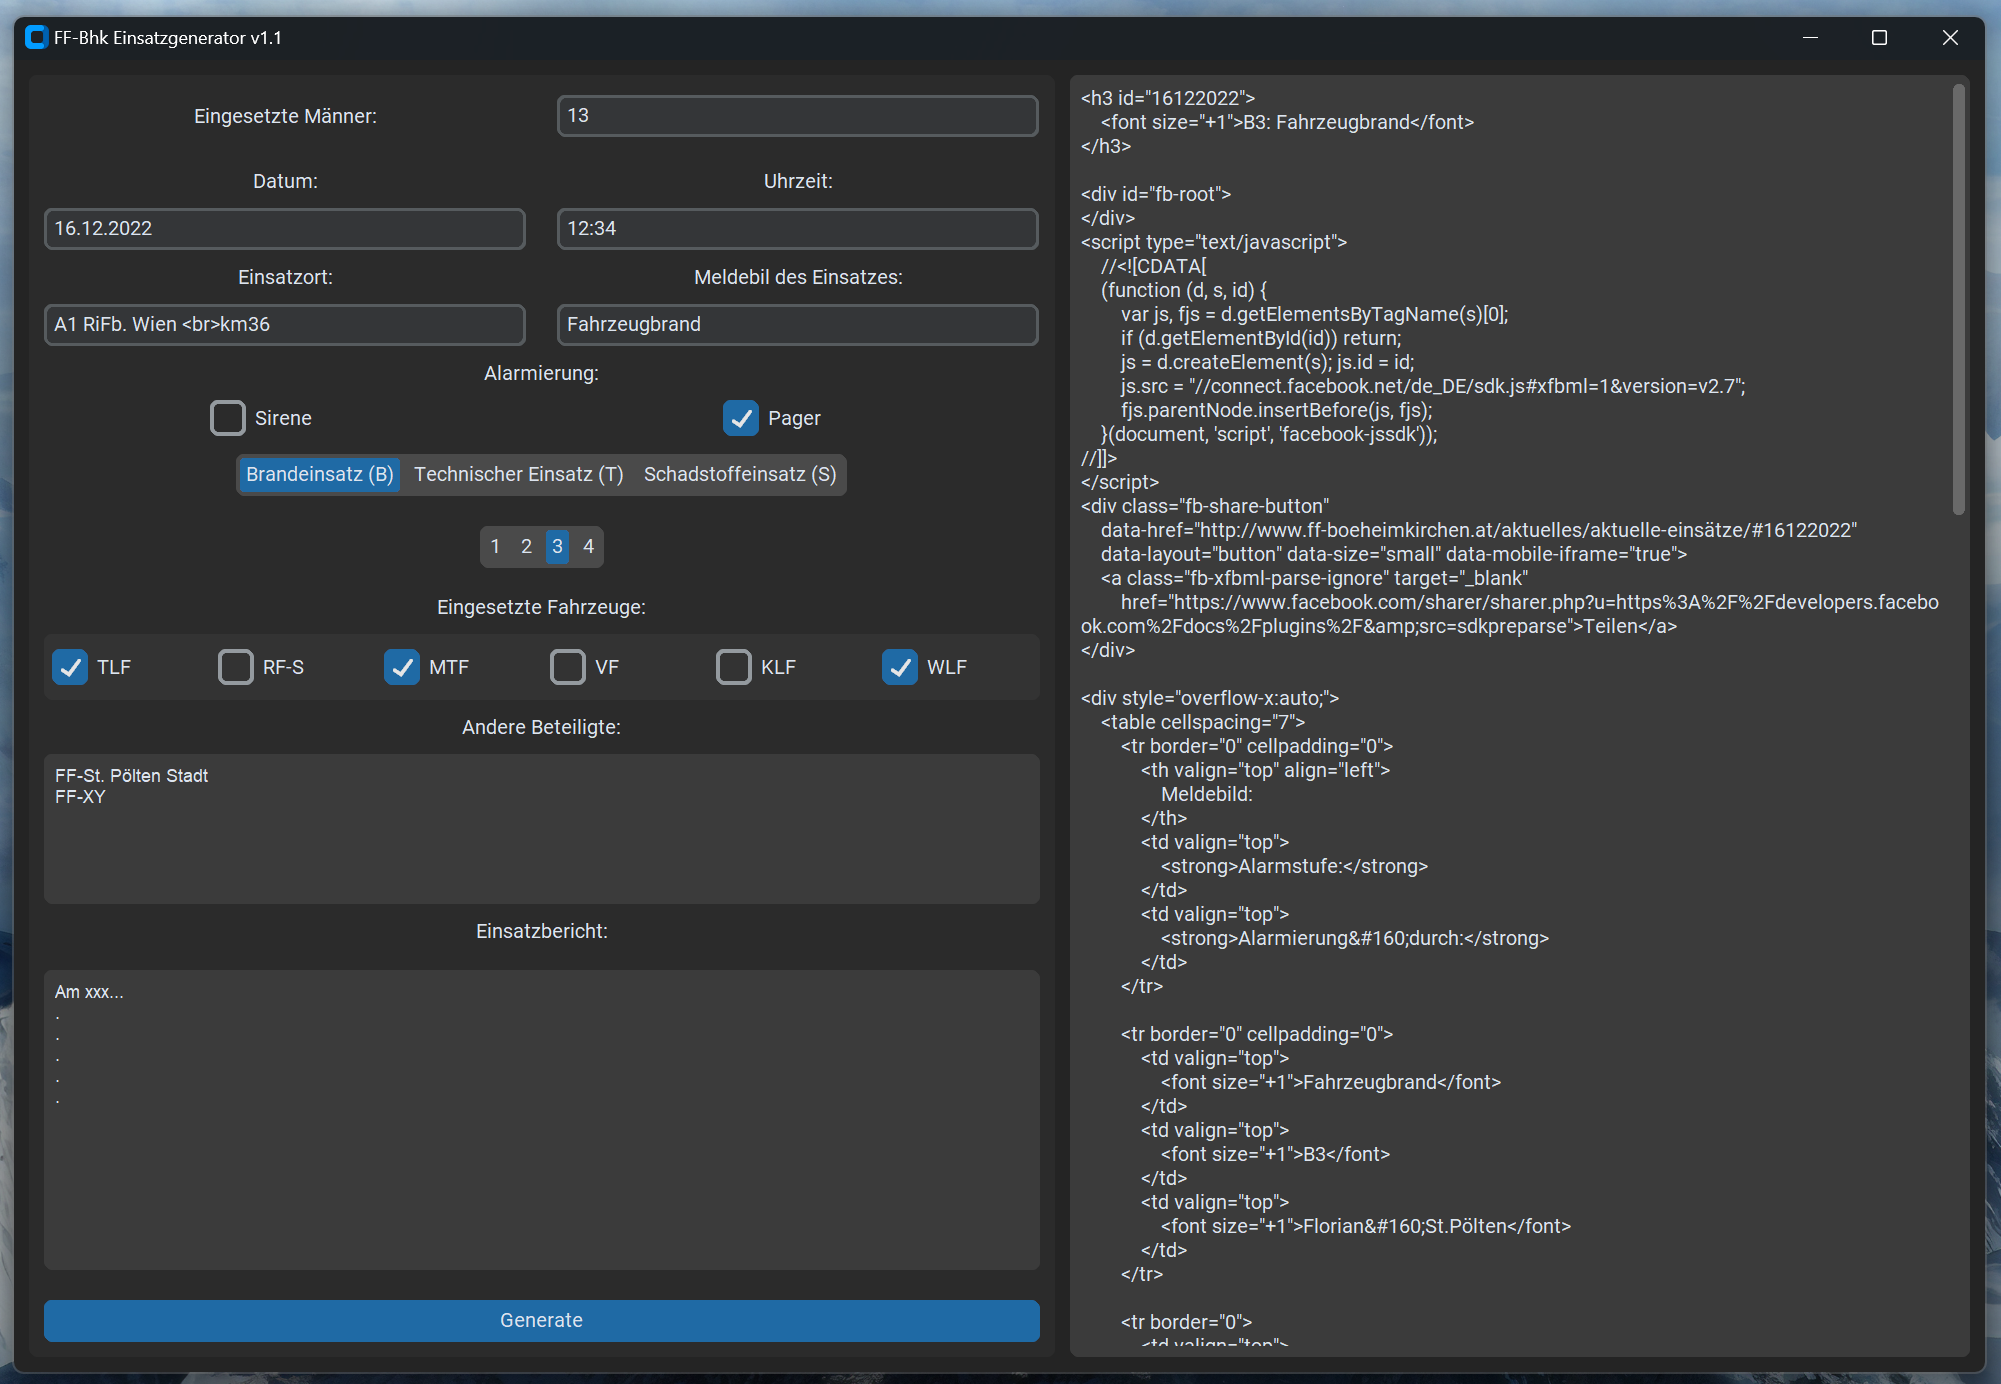Uncheck the WLF vehicle checkbox
This screenshot has width=2001, height=1384.
[900, 667]
